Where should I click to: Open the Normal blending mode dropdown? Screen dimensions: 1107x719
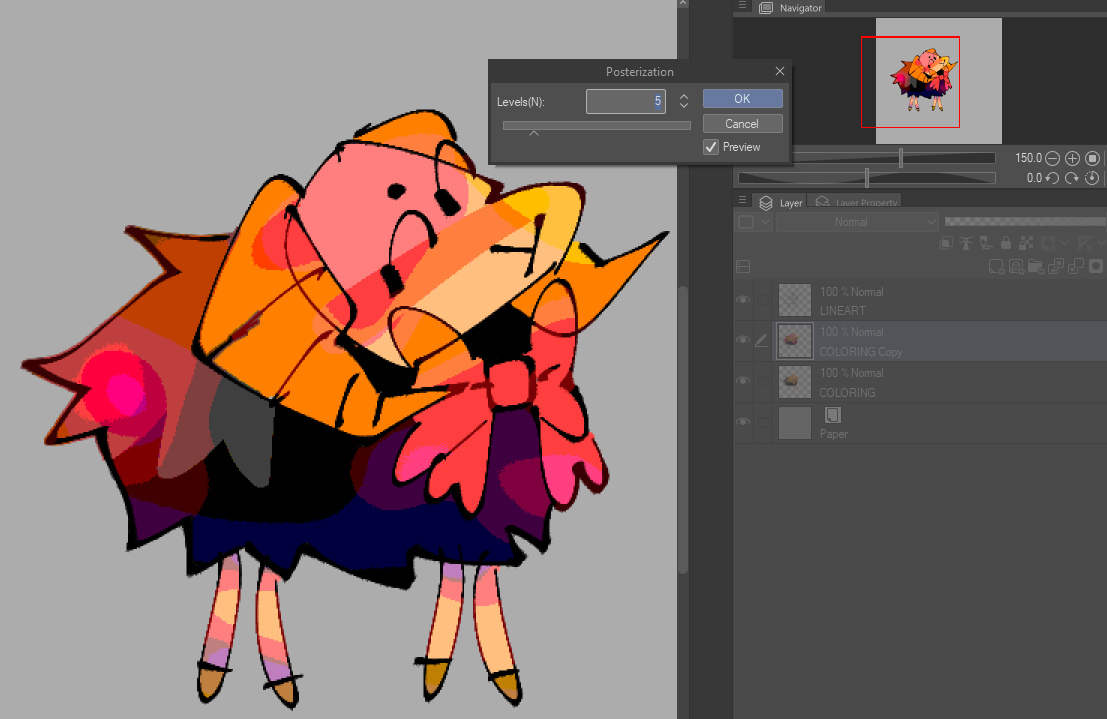click(x=857, y=222)
